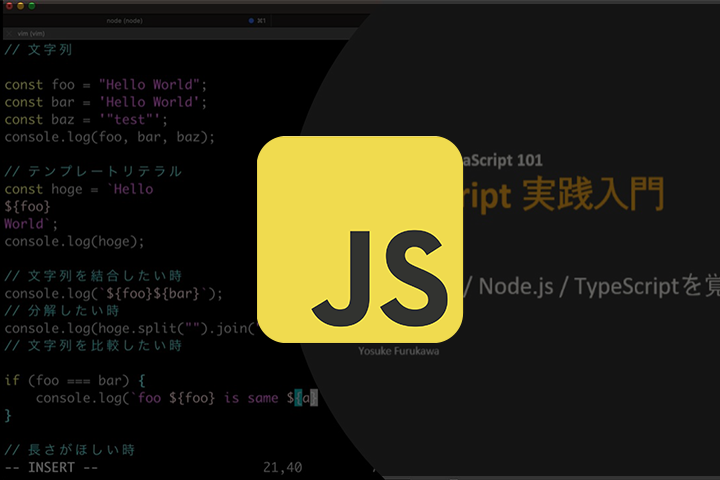Click the 'foo ${foo} is same' template line
This screenshot has width=720, height=480.
pyautogui.click(x=177, y=398)
